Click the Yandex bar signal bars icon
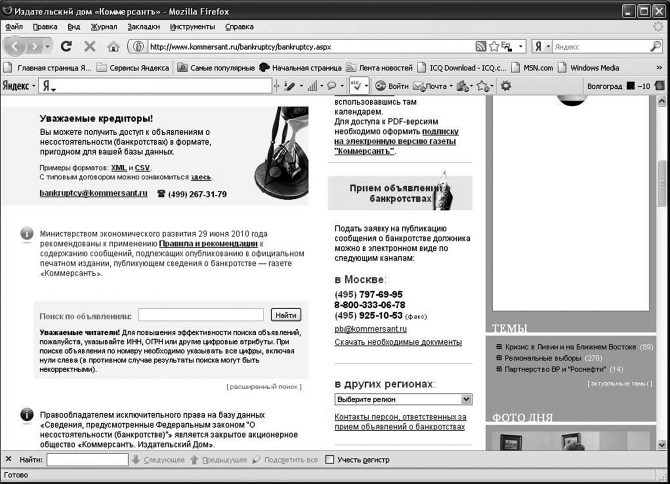 tap(312, 86)
